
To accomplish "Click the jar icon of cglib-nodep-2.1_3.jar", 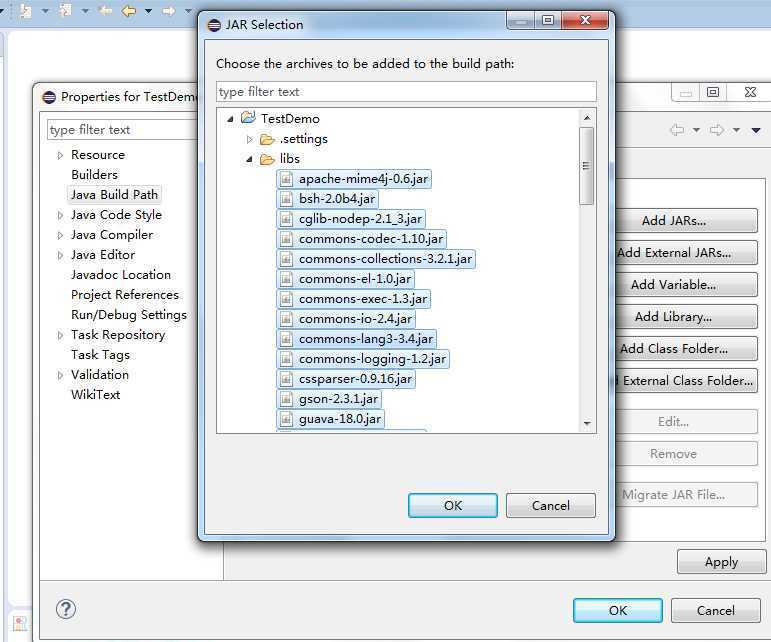I will coord(286,219).
